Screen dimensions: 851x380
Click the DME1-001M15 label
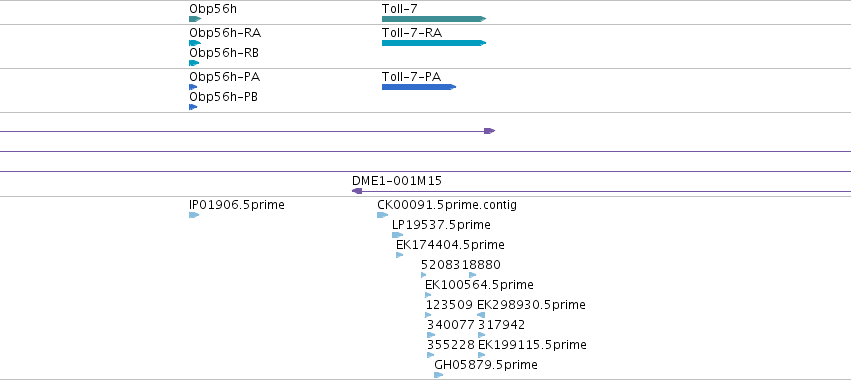click(x=397, y=181)
